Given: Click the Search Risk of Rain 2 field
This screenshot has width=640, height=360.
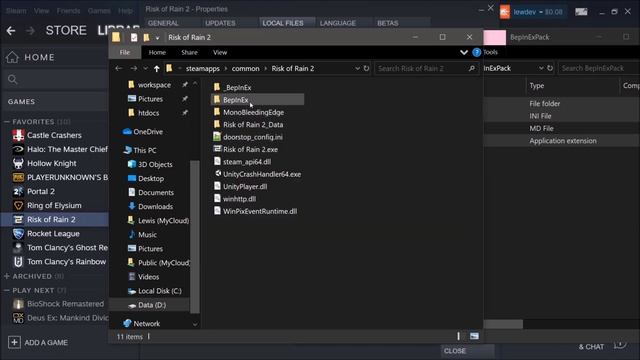Looking at the screenshot, I should (425, 69).
